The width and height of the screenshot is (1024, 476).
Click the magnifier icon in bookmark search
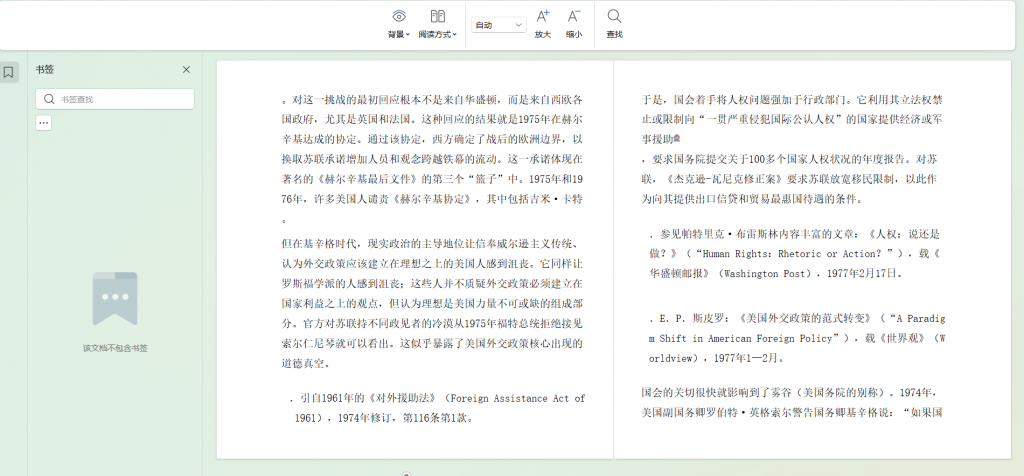[49, 99]
